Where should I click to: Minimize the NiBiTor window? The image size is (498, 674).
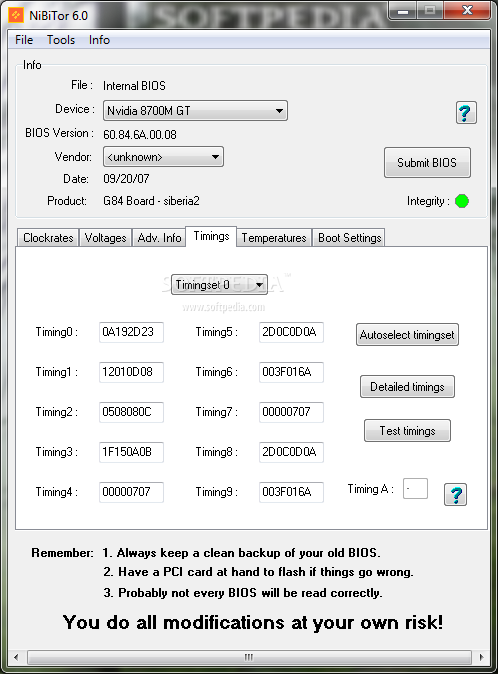click(403, 11)
